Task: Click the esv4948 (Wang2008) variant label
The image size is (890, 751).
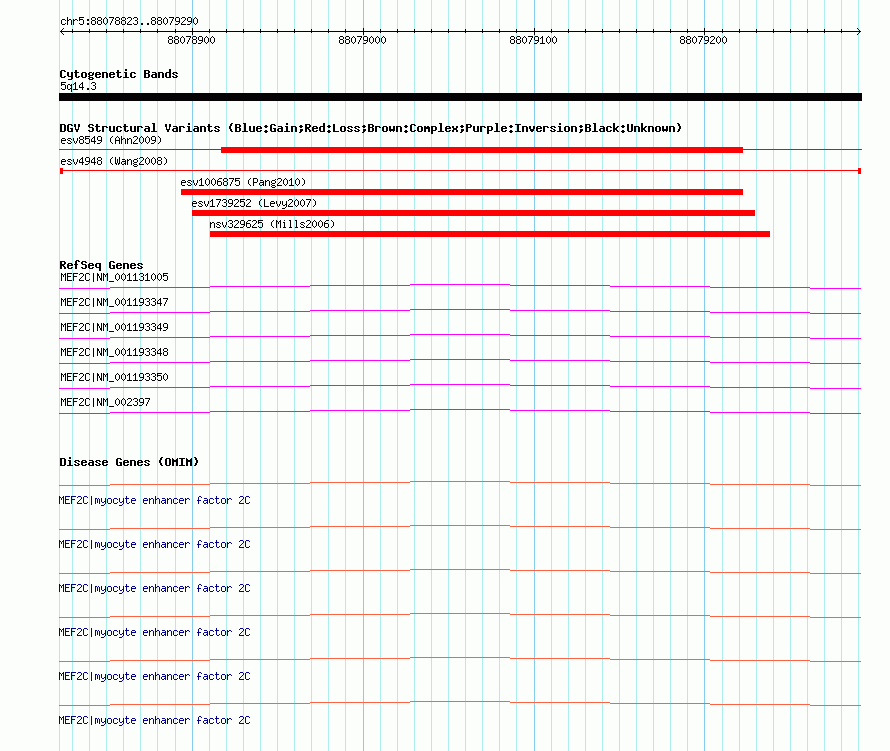Action: pyautogui.click(x=114, y=161)
